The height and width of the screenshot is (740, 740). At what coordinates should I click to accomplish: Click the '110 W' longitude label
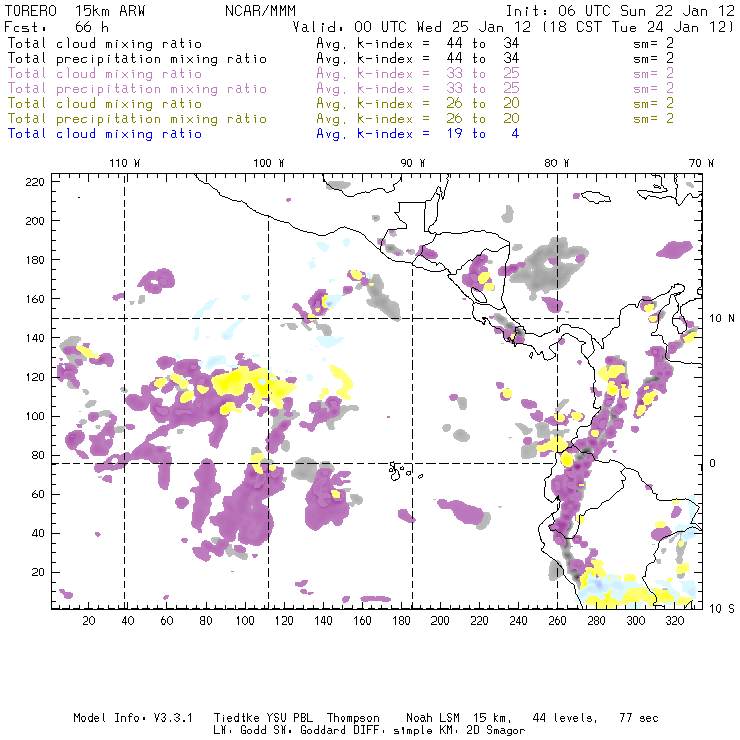coord(125,163)
